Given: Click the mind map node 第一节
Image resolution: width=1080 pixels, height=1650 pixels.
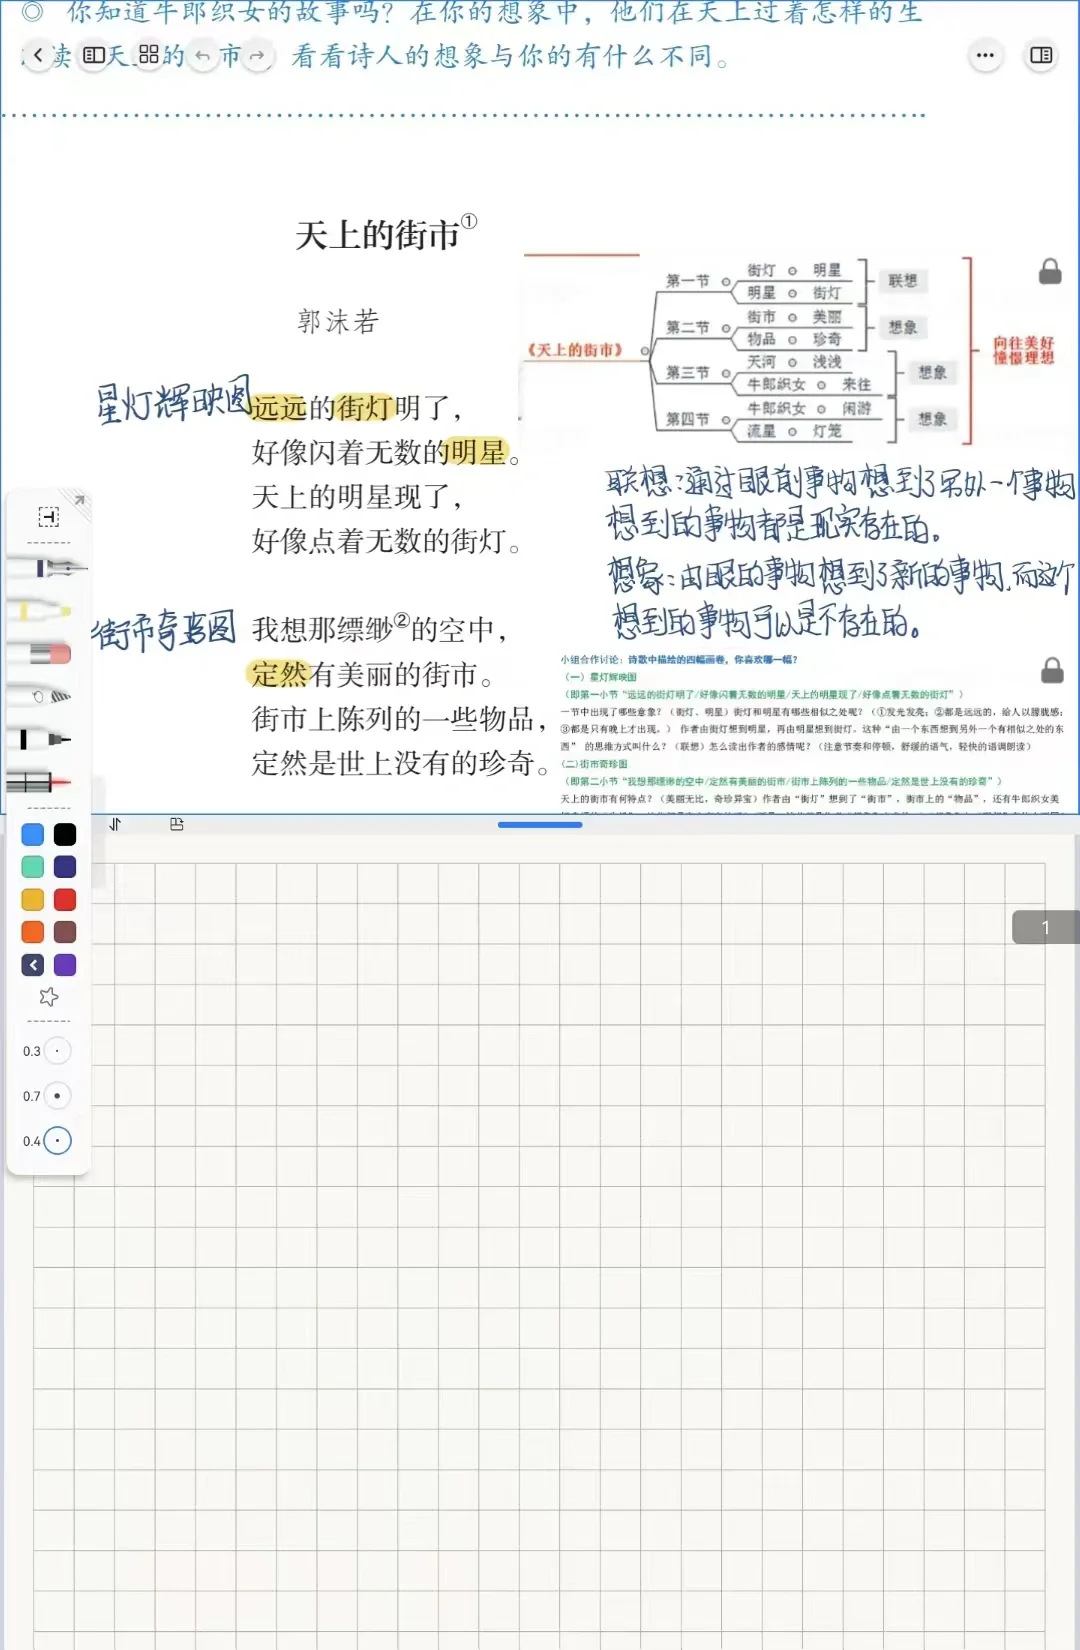Looking at the screenshot, I should click(x=688, y=281).
